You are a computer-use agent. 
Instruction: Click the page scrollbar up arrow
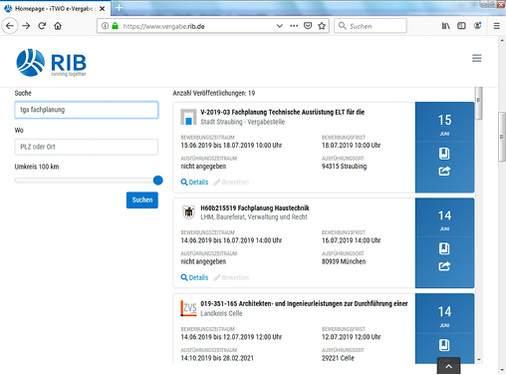pyautogui.click(x=502, y=41)
